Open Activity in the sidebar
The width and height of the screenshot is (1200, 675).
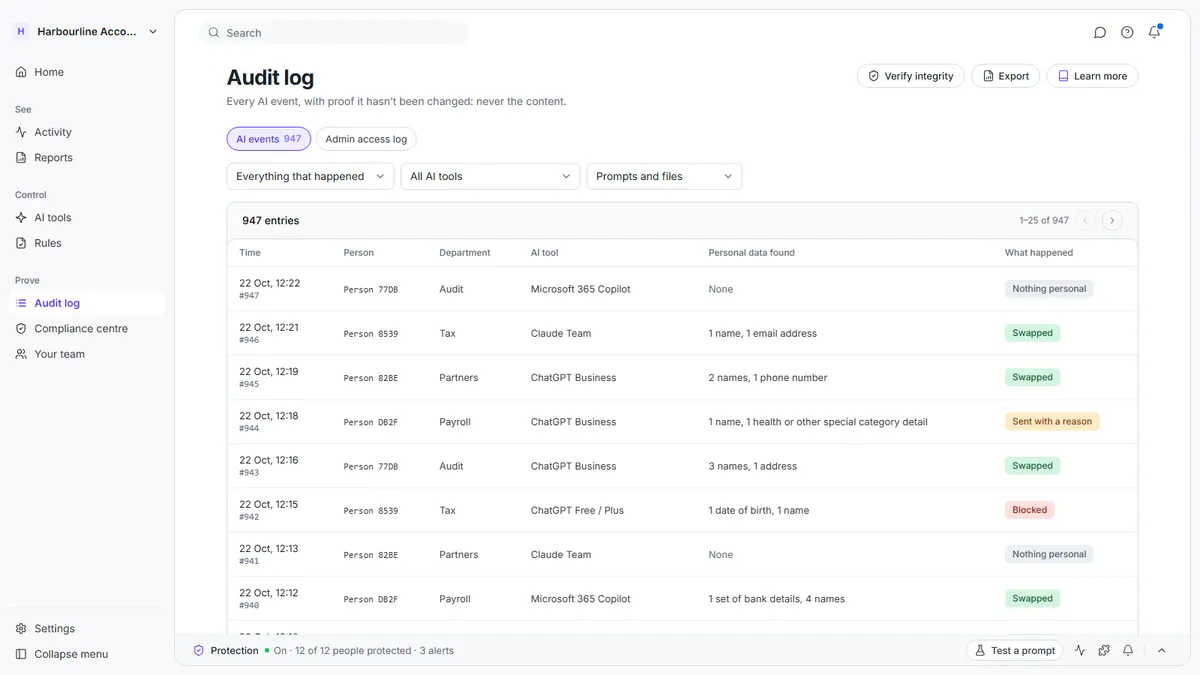click(85, 132)
